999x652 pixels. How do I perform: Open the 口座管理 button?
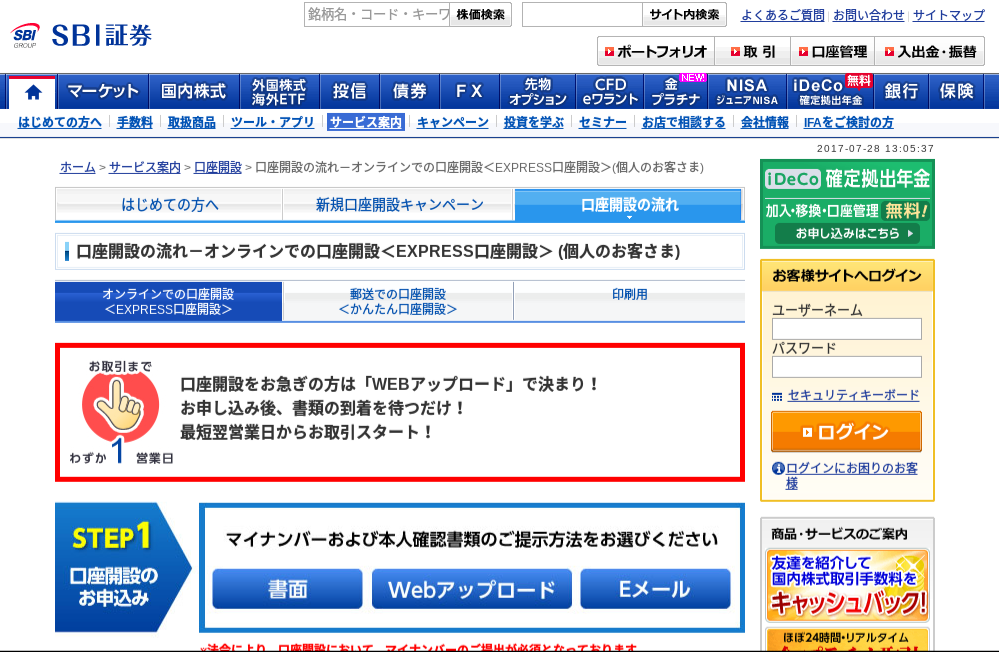coord(833,52)
